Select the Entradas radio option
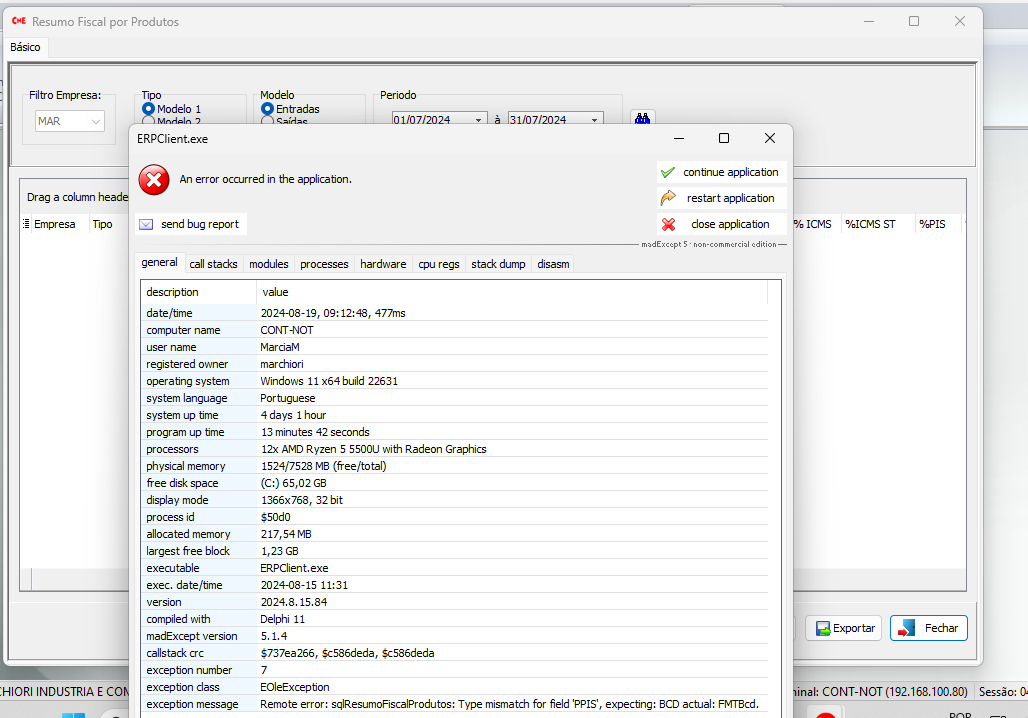The image size is (1028, 718). coord(268,109)
